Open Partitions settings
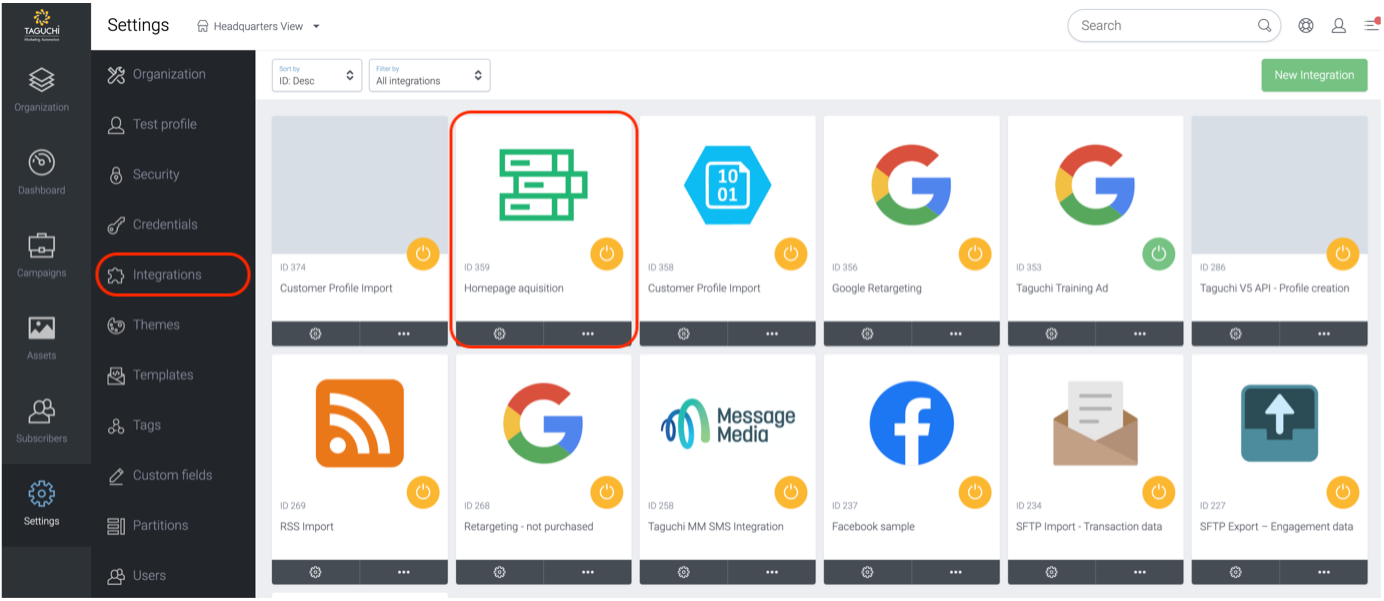Viewport: 1384px width, 601px height. tap(147, 525)
